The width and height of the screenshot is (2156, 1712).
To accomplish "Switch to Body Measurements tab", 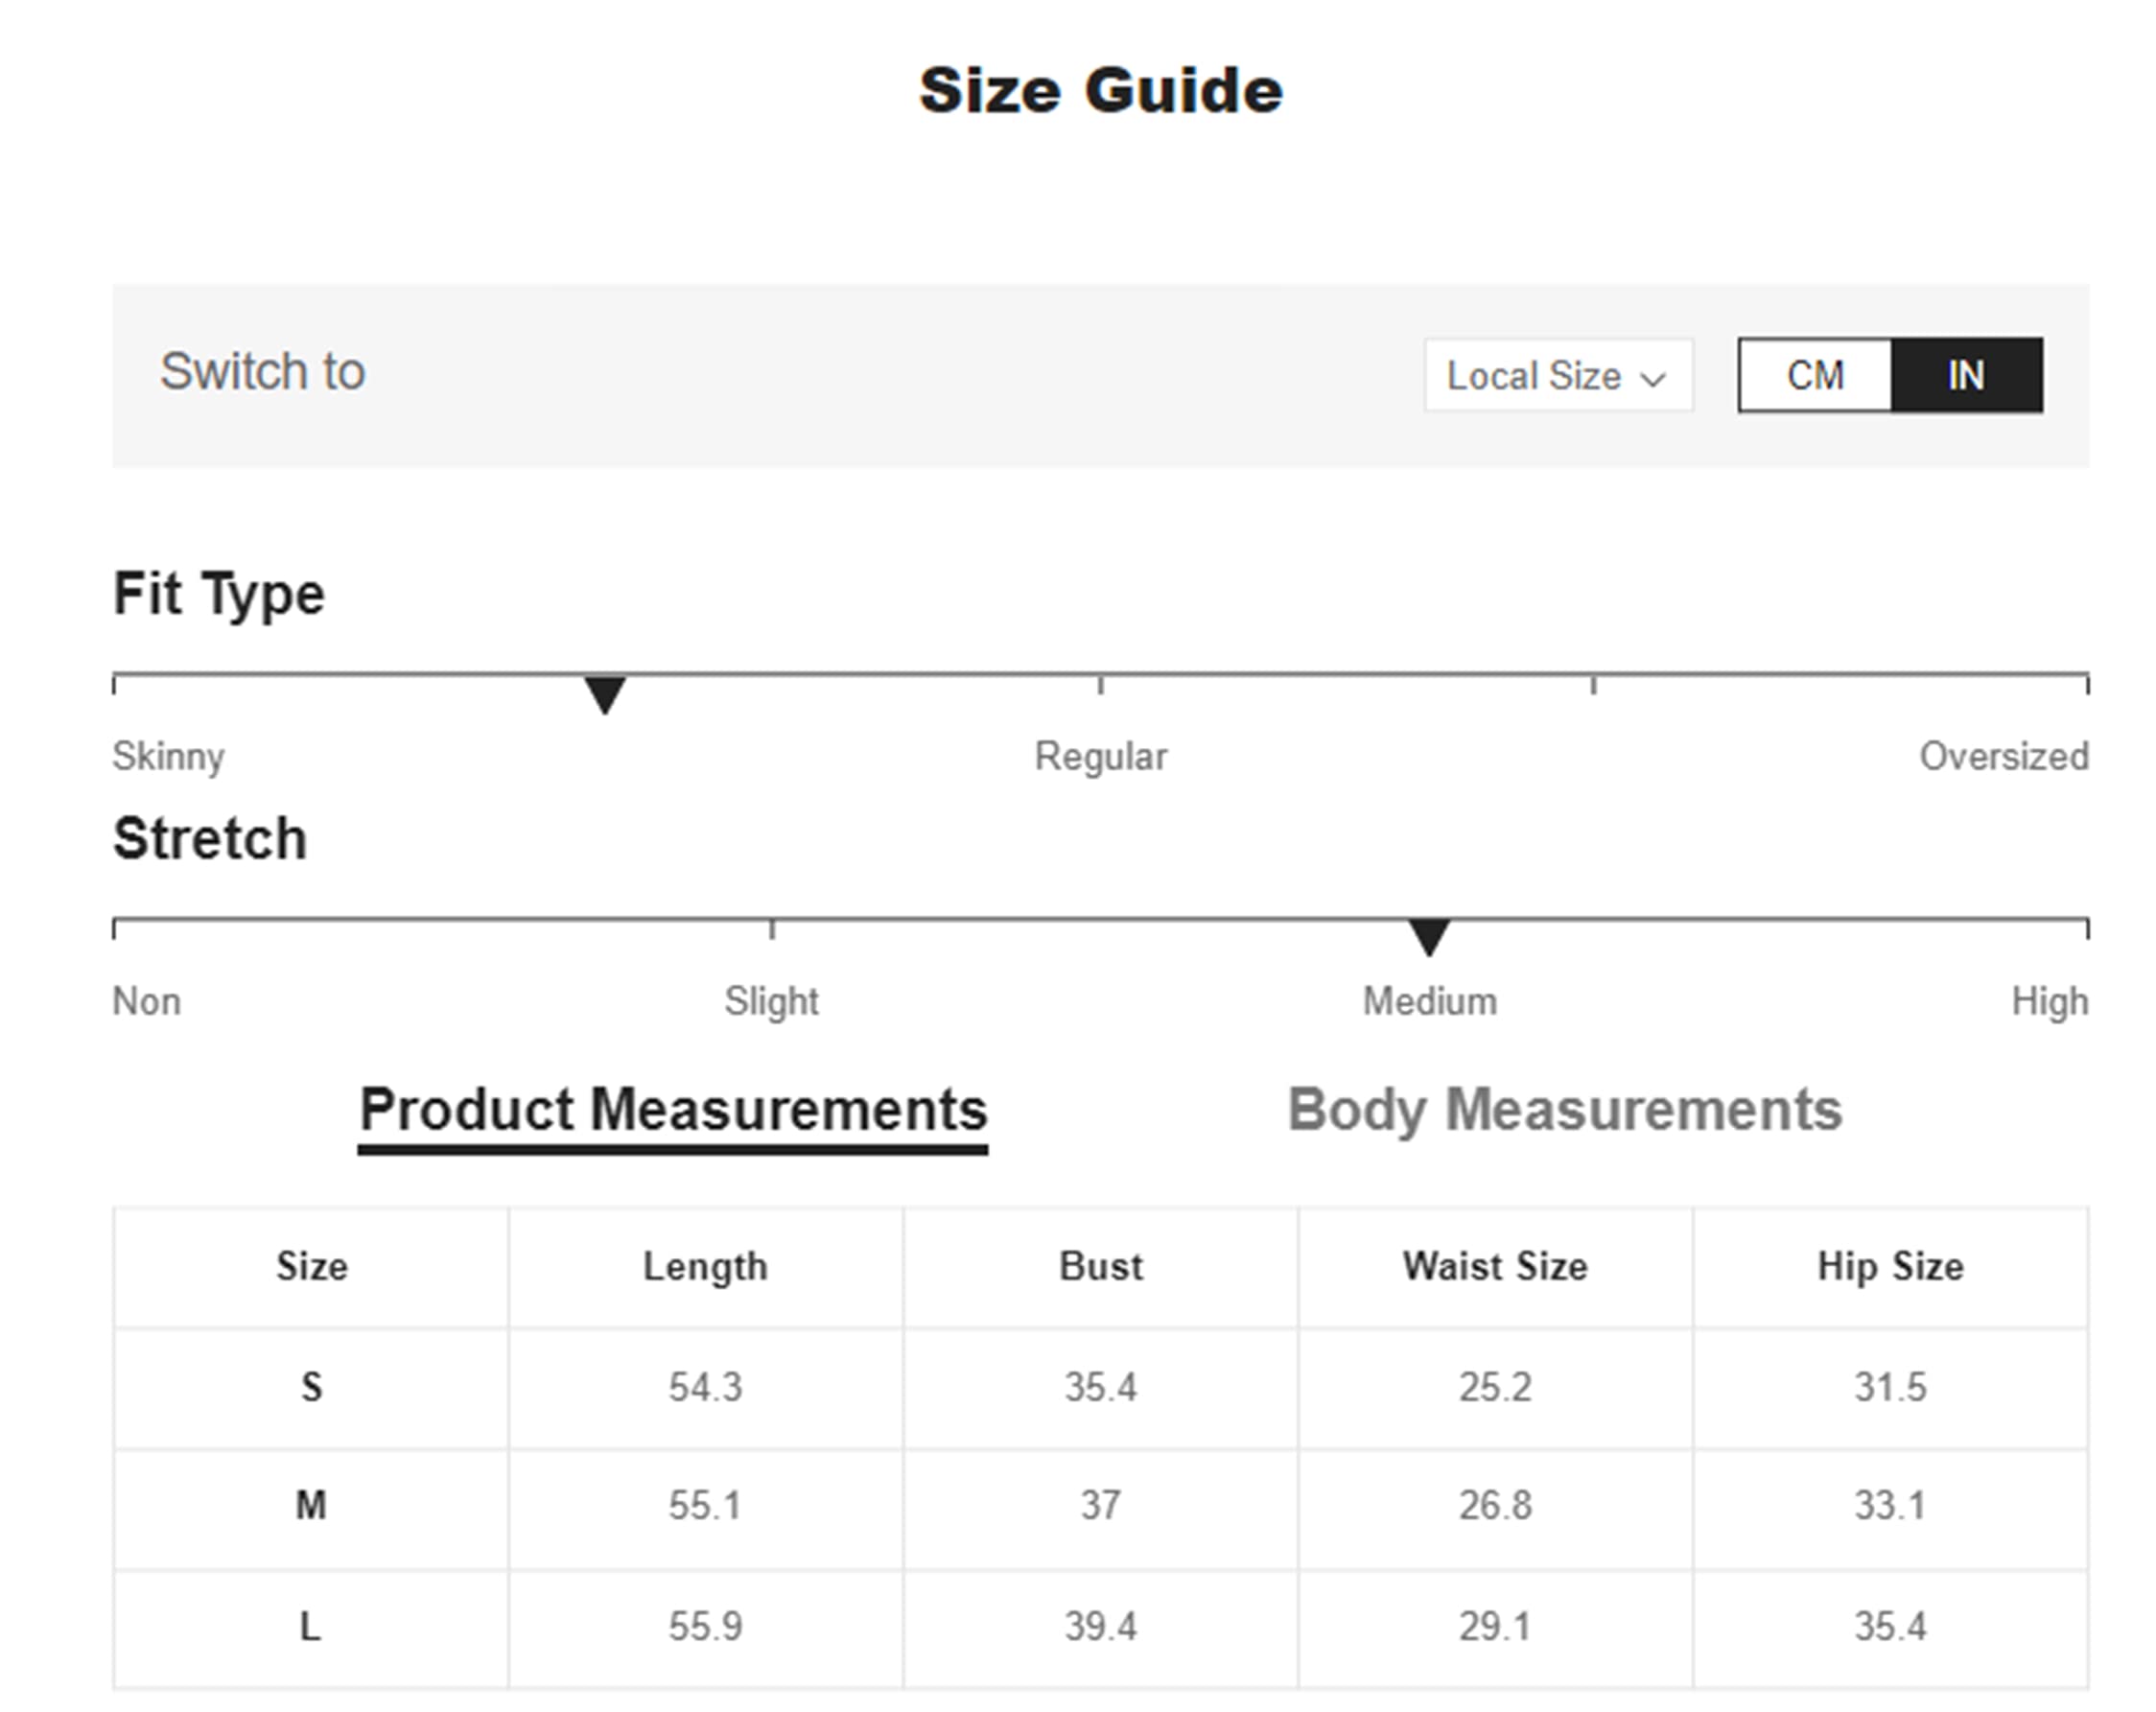I will [x=1564, y=1111].
